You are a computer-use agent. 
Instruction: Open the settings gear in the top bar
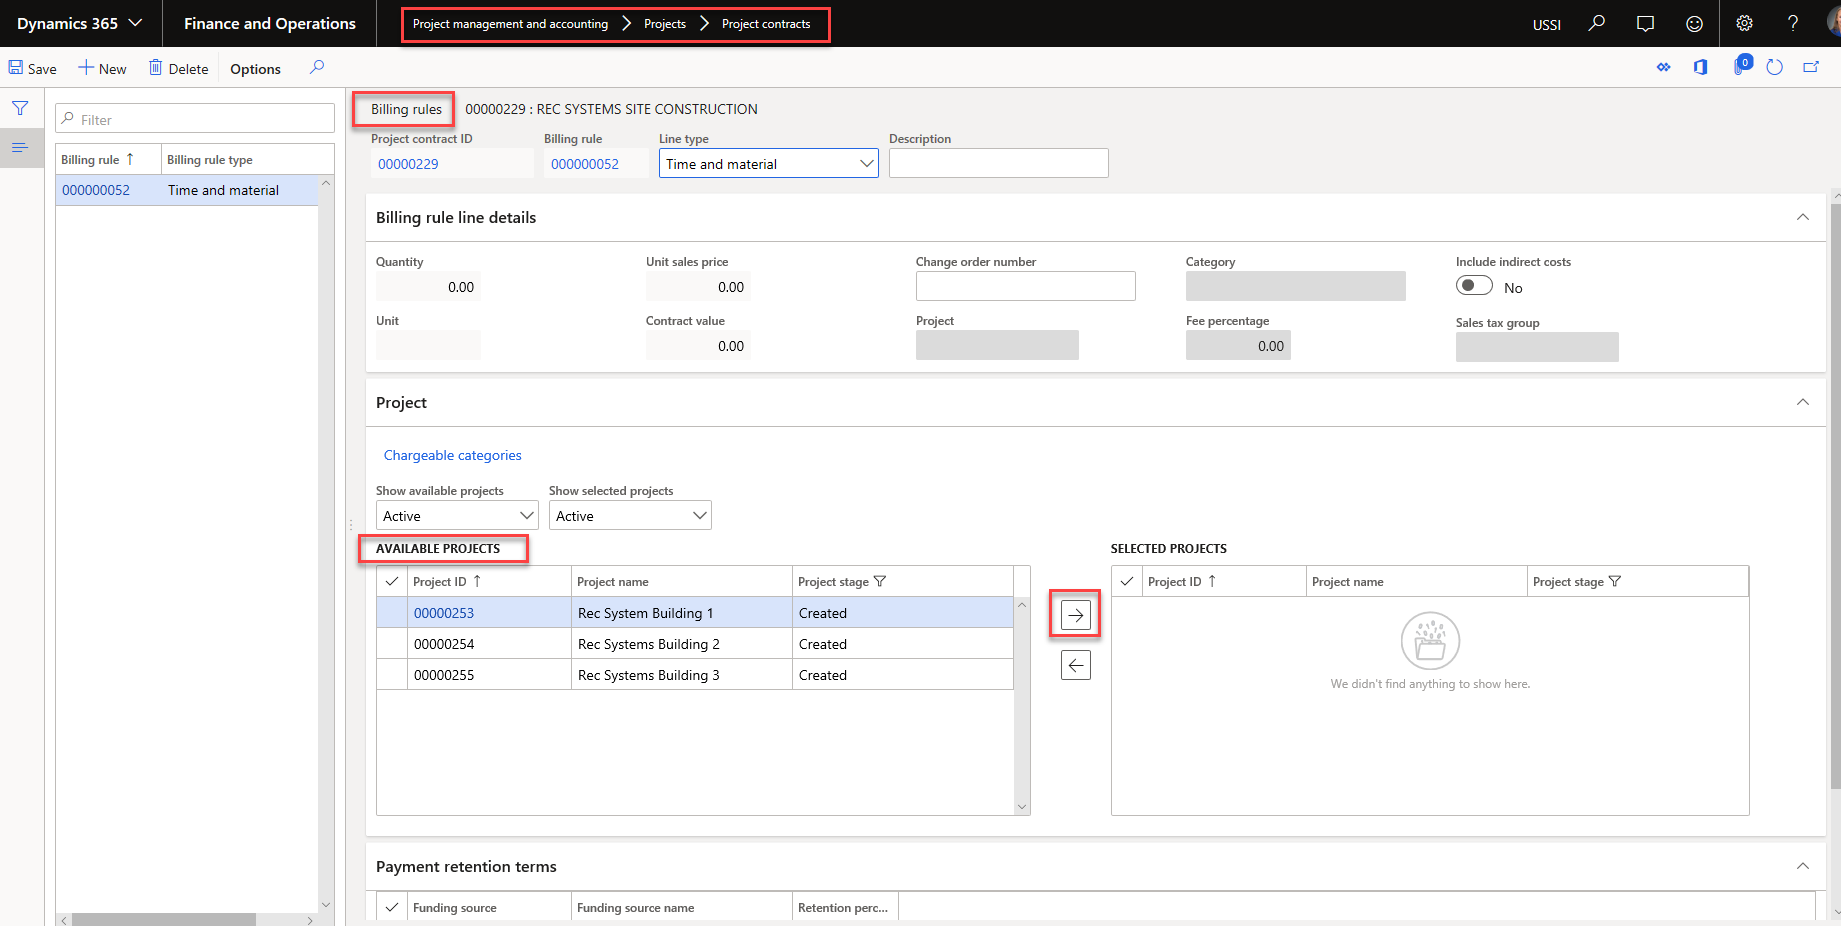1744,23
